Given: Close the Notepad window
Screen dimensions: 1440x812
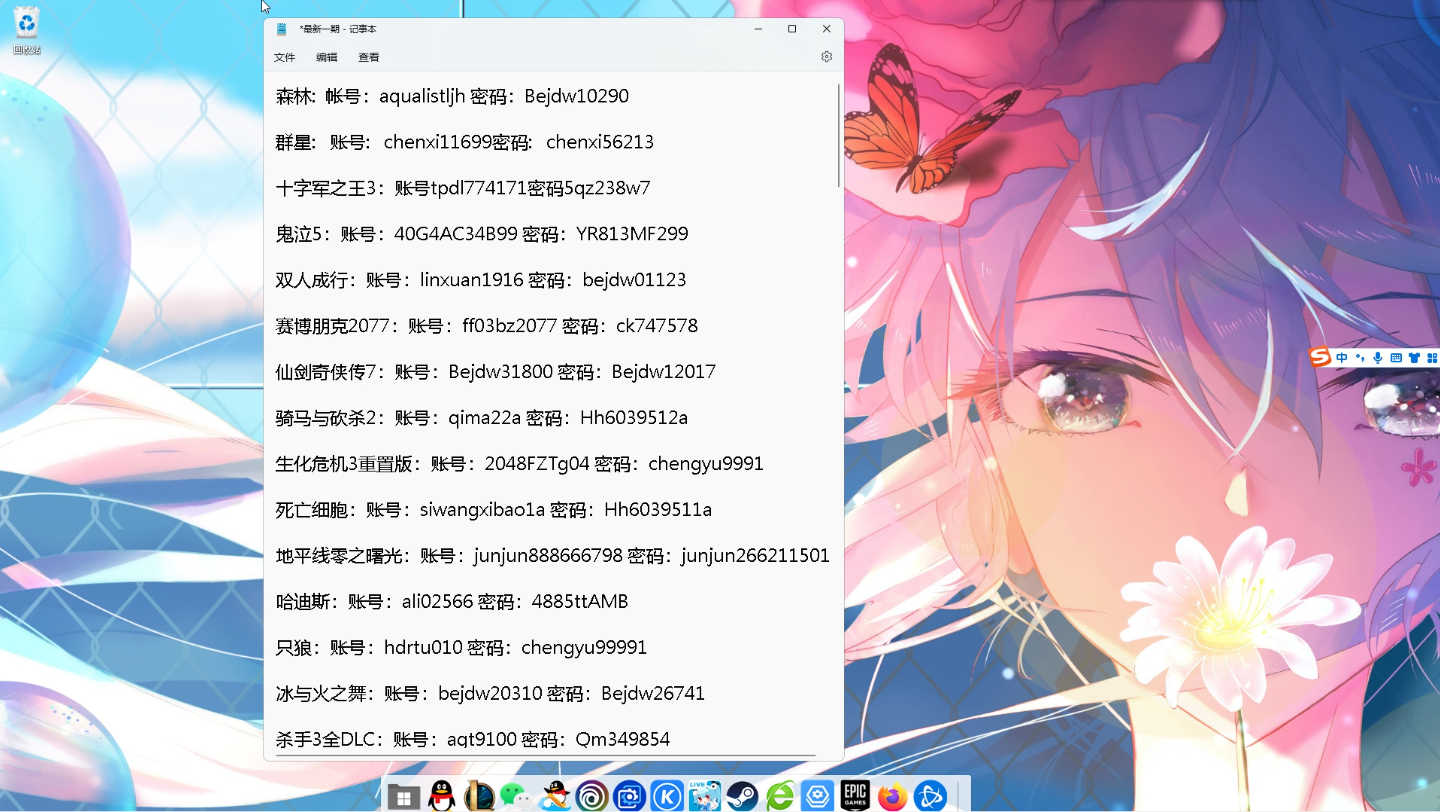Looking at the screenshot, I should pyautogui.click(x=827, y=29).
